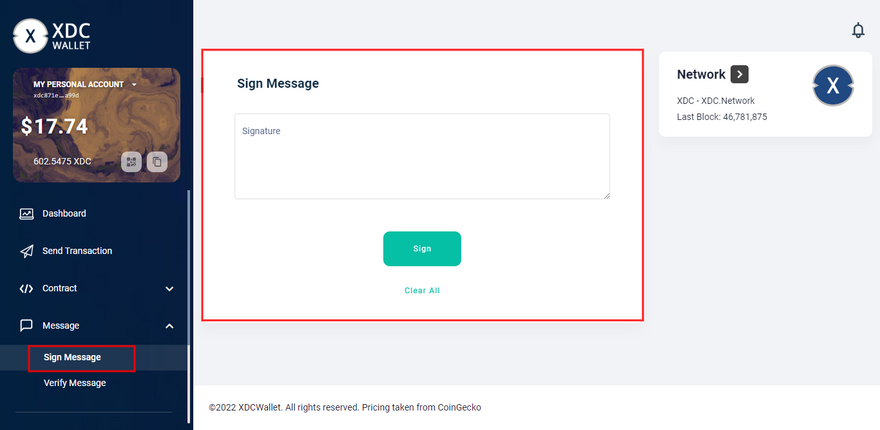Go to Verify Message
The image size is (880, 430).
[74, 382]
